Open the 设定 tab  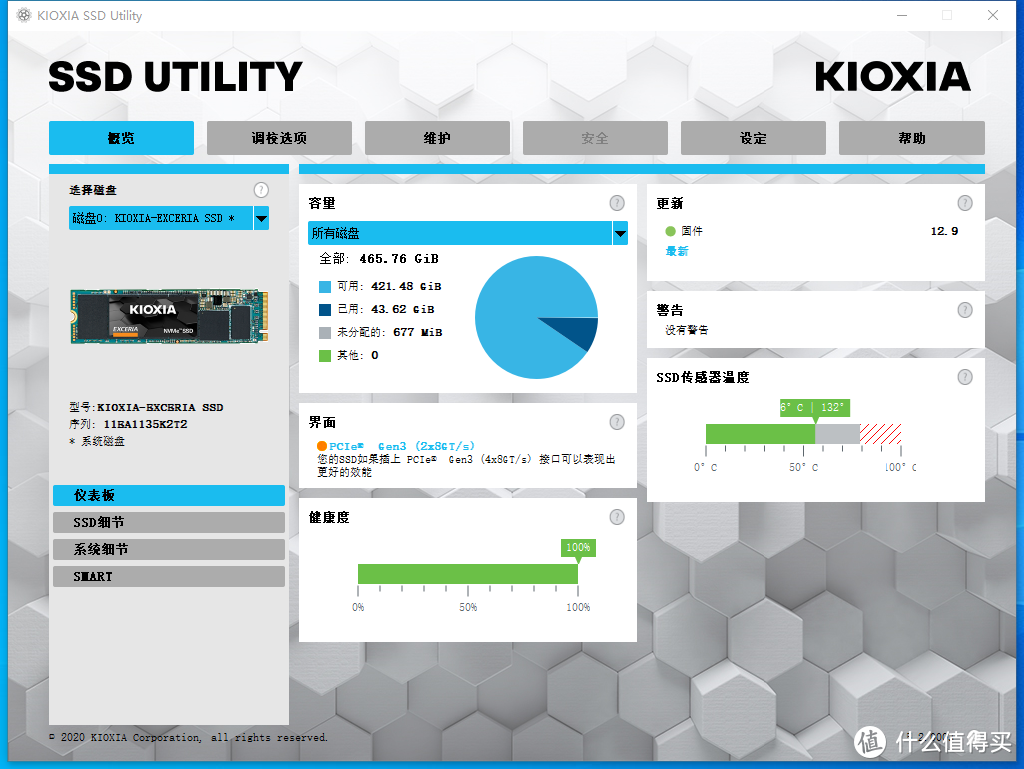pyautogui.click(x=753, y=138)
